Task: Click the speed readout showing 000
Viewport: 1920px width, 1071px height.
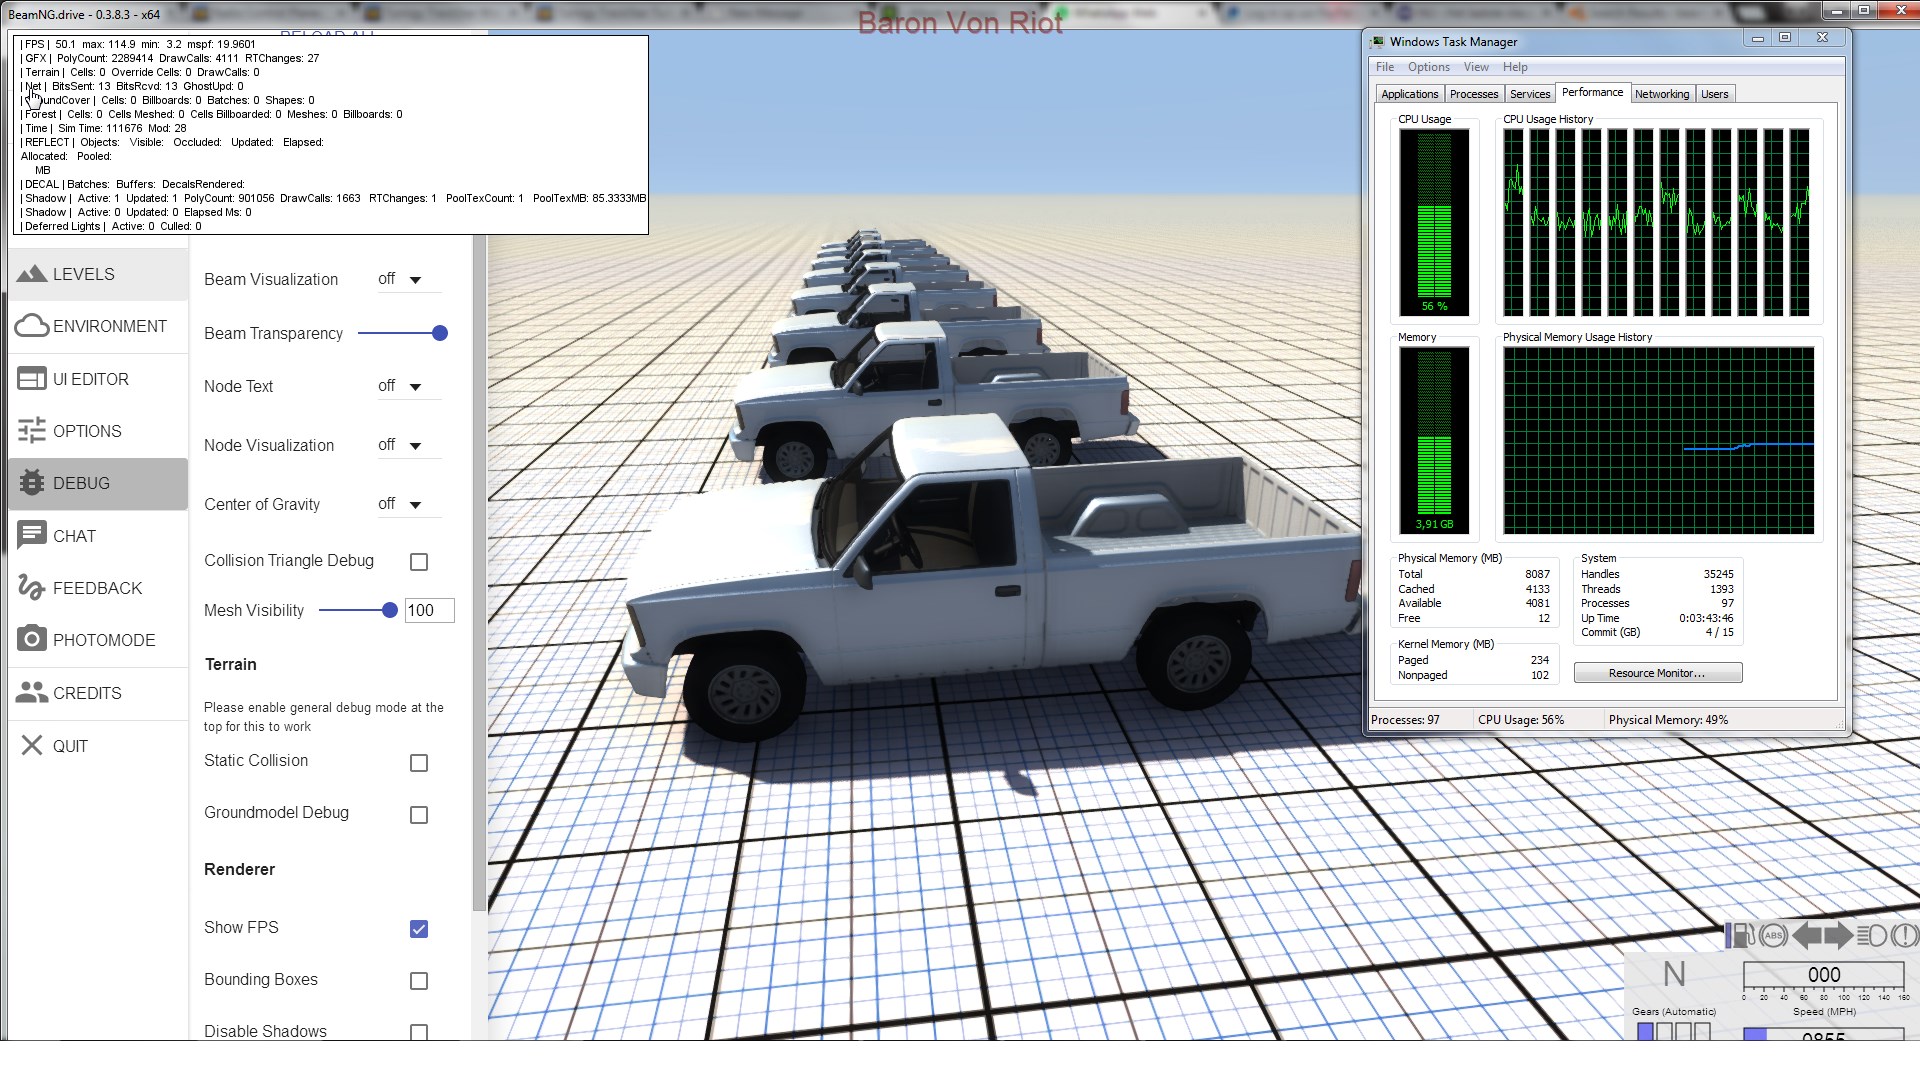Action: 1823,975
